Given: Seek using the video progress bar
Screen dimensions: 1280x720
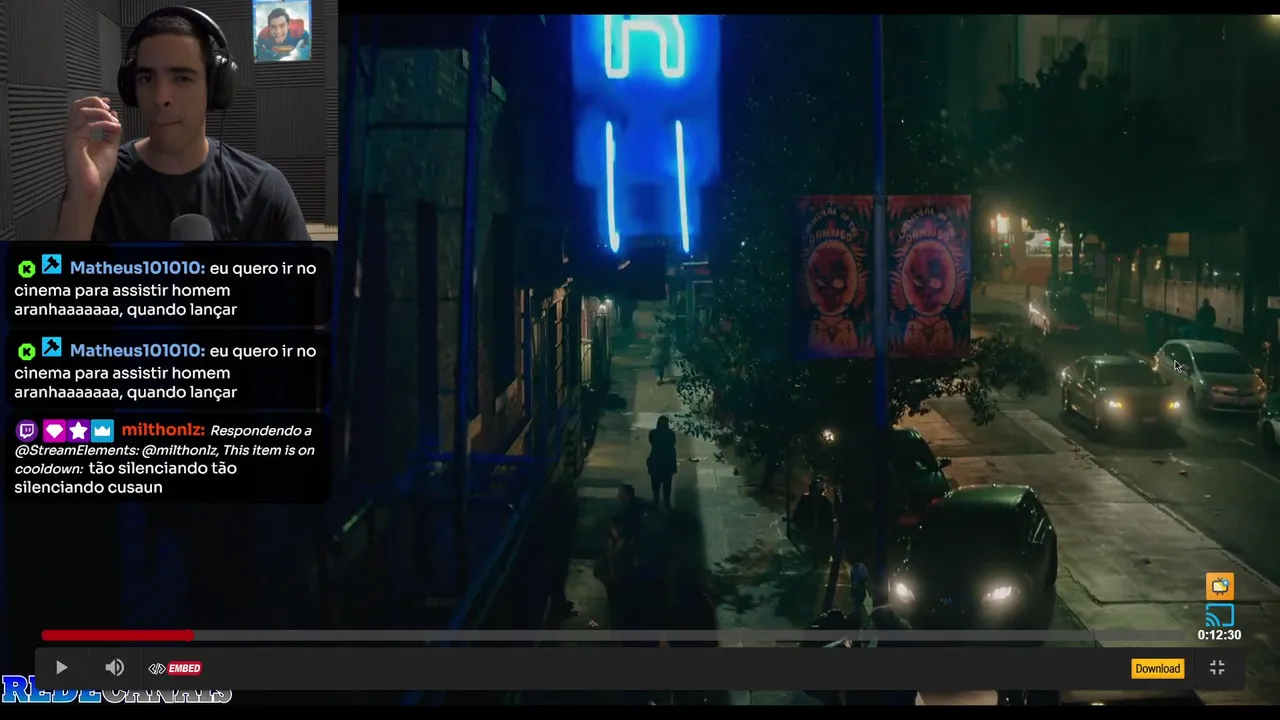Looking at the screenshot, I should click(615, 635).
